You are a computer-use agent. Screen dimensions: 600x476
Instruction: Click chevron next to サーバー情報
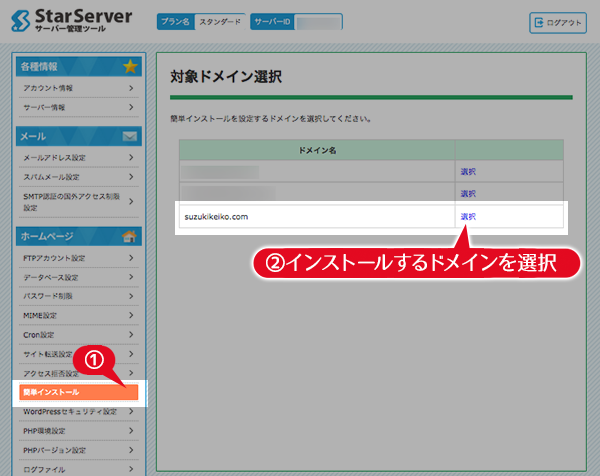click(x=131, y=107)
